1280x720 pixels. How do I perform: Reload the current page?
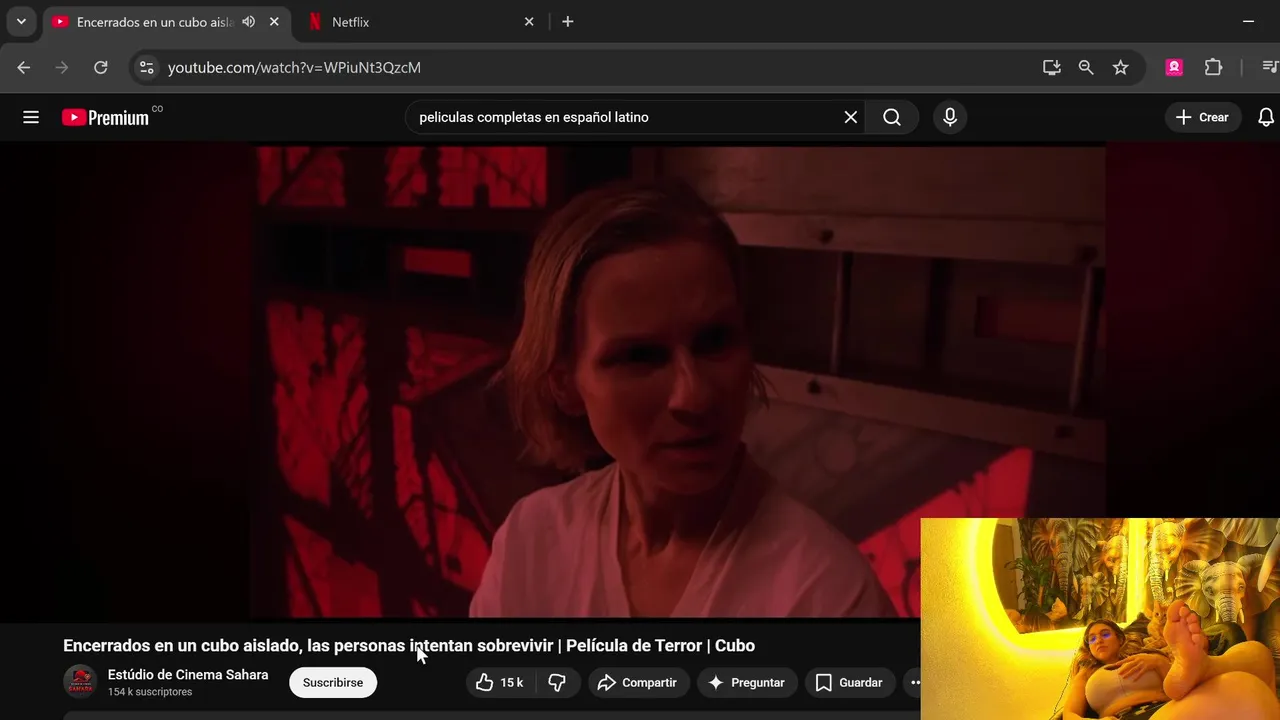(100, 68)
